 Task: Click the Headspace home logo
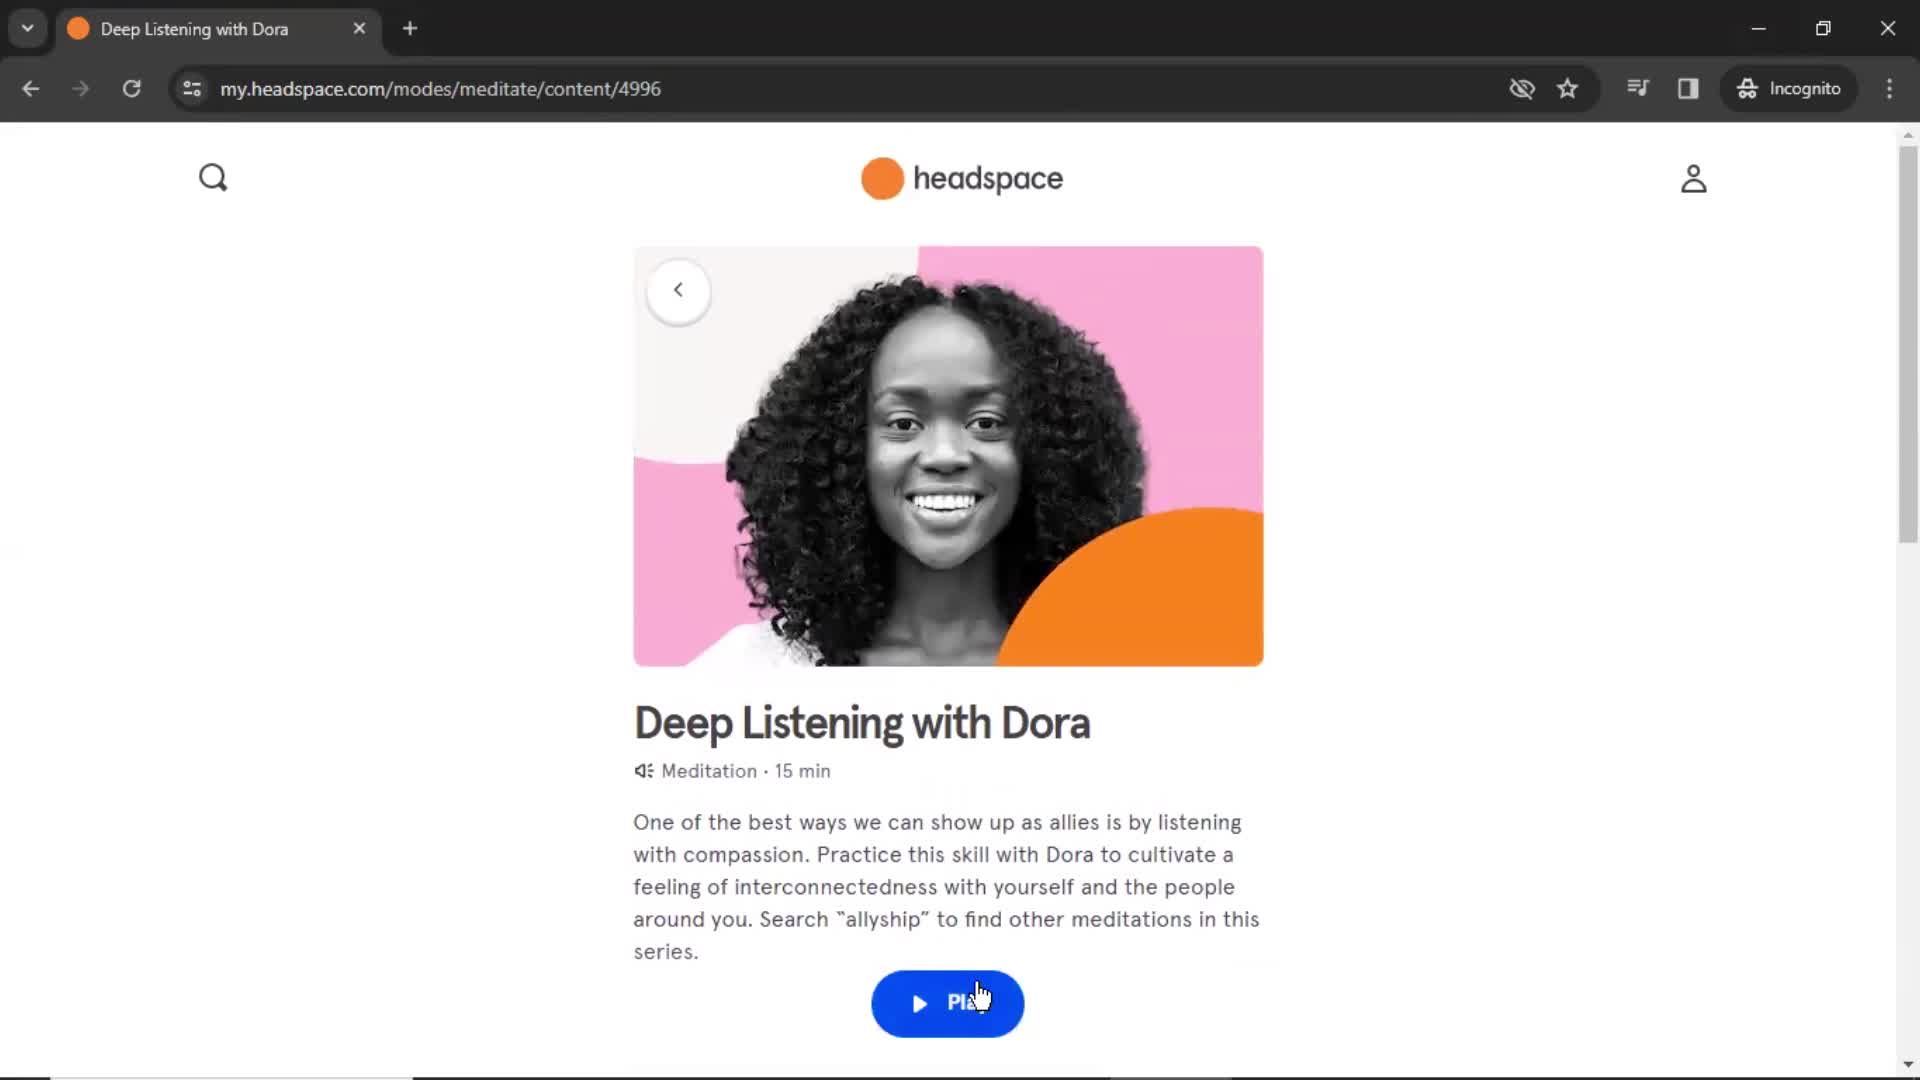960,177
